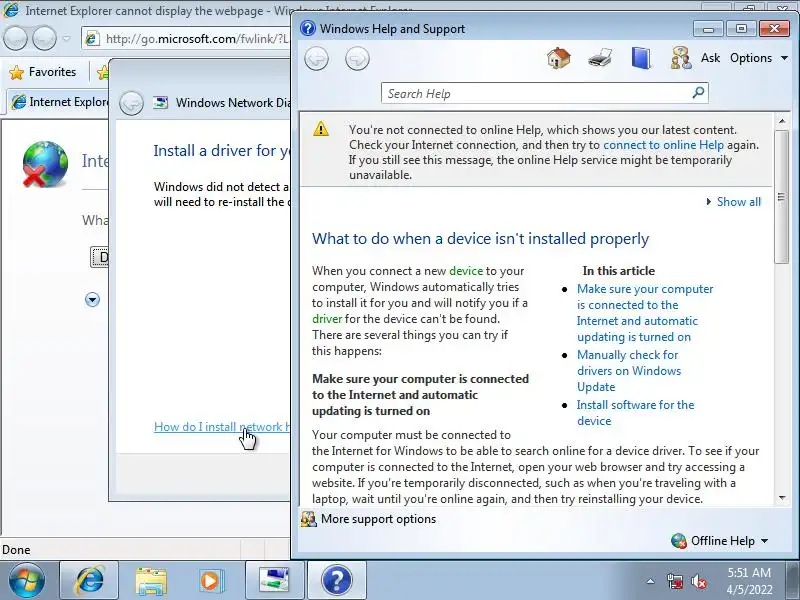Open Install software for the device link
The image size is (800, 600).
(635, 412)
